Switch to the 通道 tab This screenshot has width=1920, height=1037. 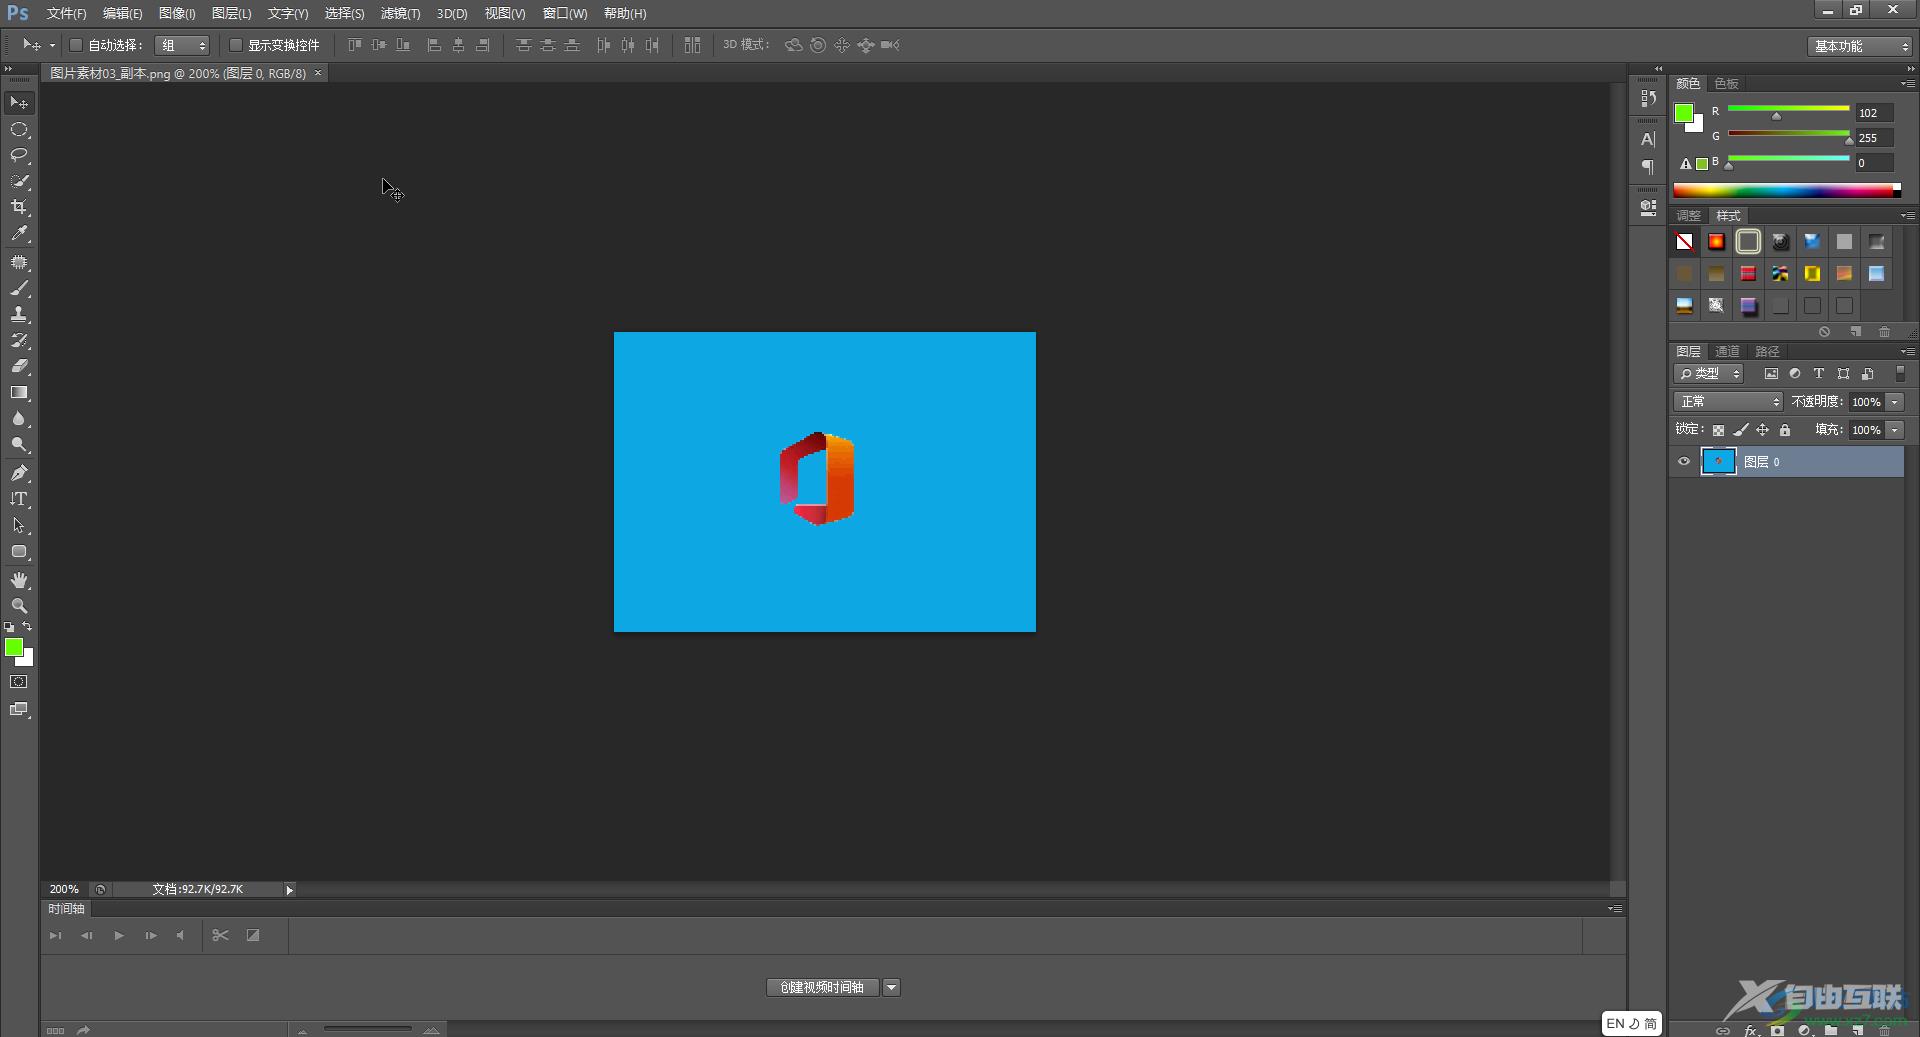click(1727, 352)
